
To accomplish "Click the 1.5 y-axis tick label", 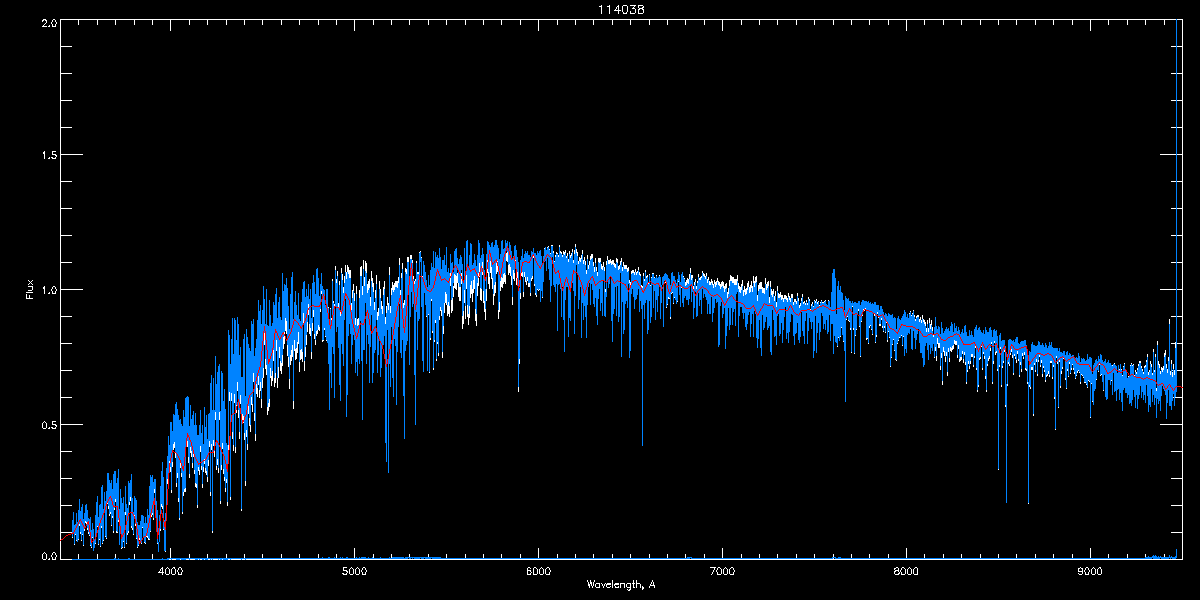I will coord(47,156).
